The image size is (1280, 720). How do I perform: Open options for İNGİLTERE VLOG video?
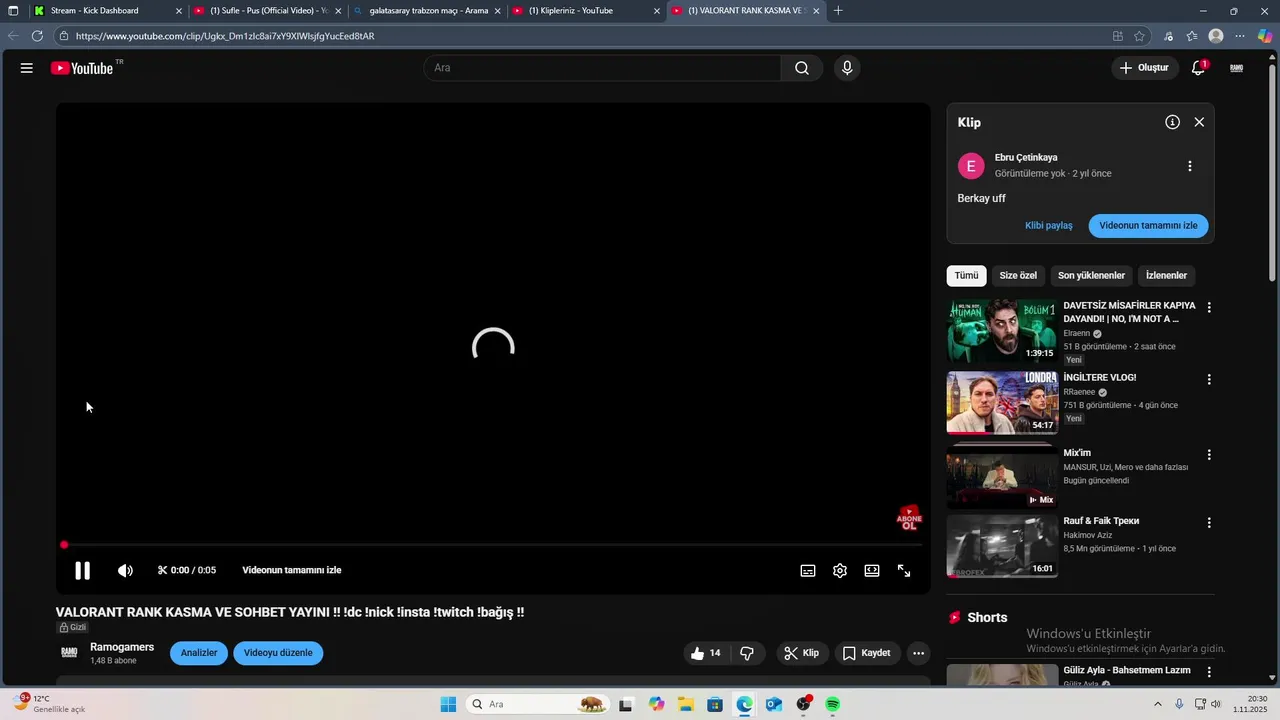click(x=1209, y=380)
